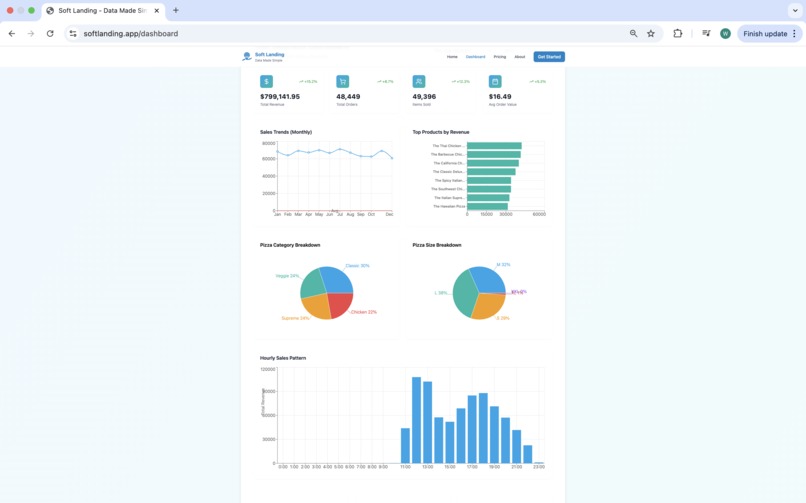Open the green W profile avatar

tap(725, 33)
